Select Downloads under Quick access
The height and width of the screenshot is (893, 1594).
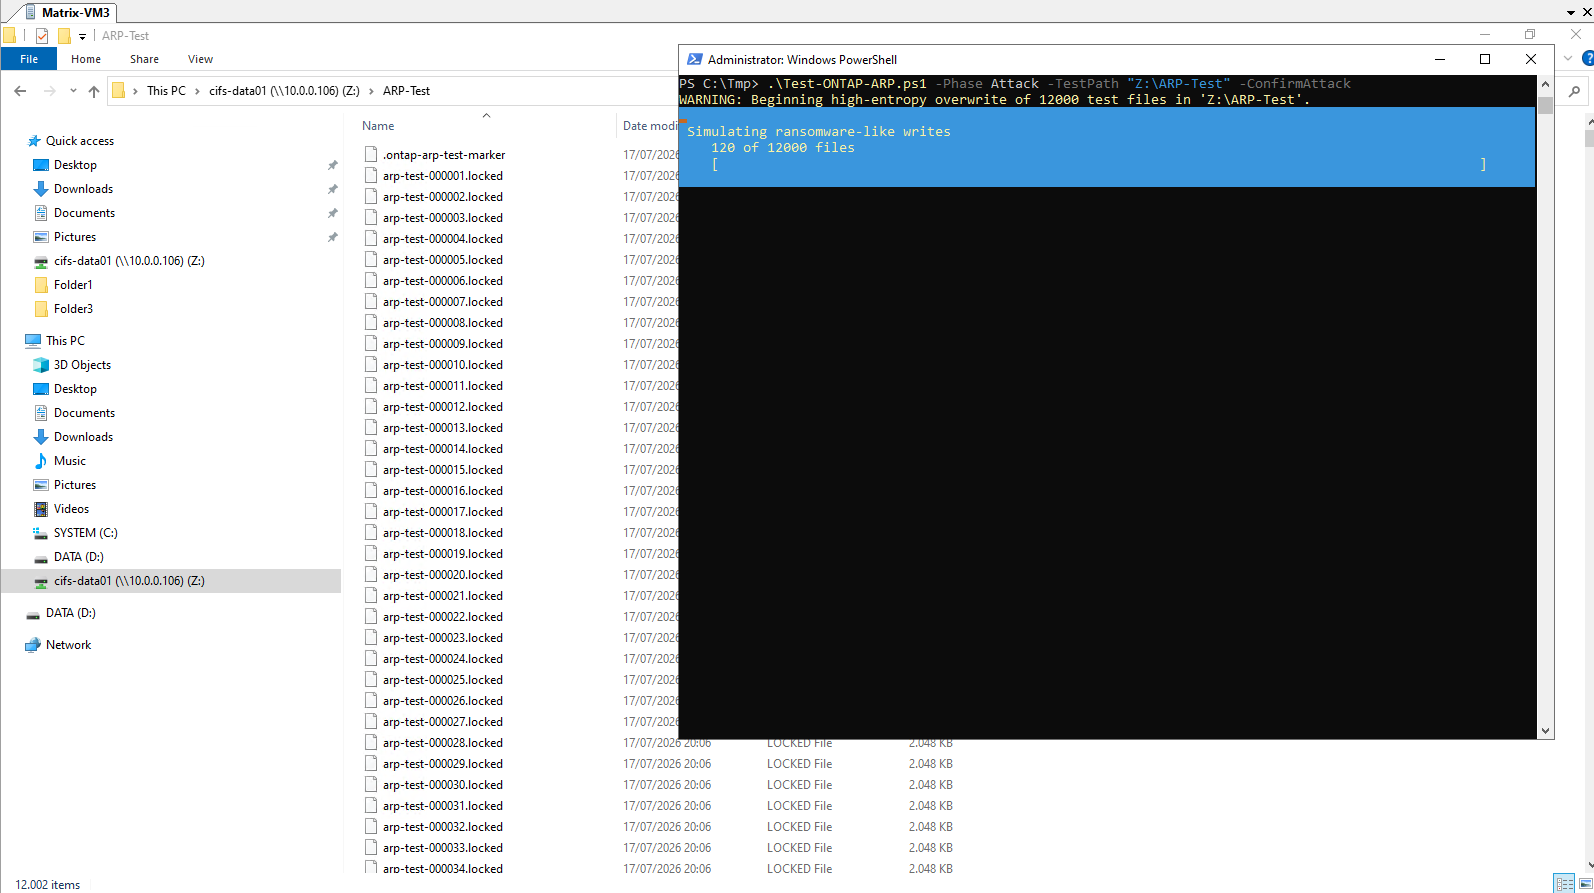pyautogui.click(x=83, y=189)
